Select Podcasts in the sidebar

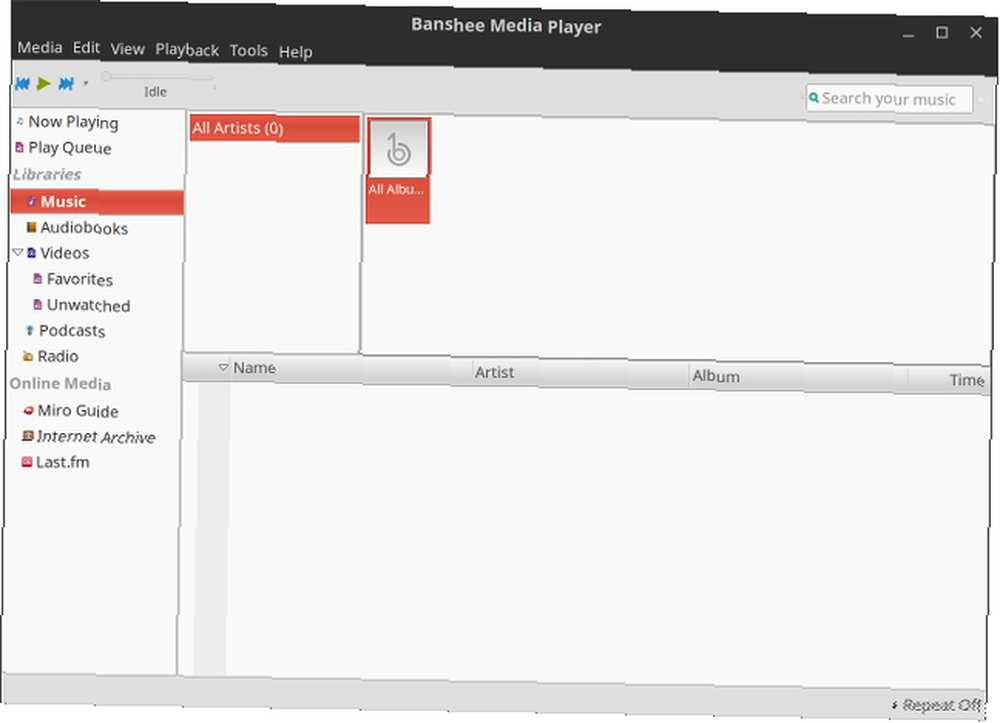[x=72, y=330]
